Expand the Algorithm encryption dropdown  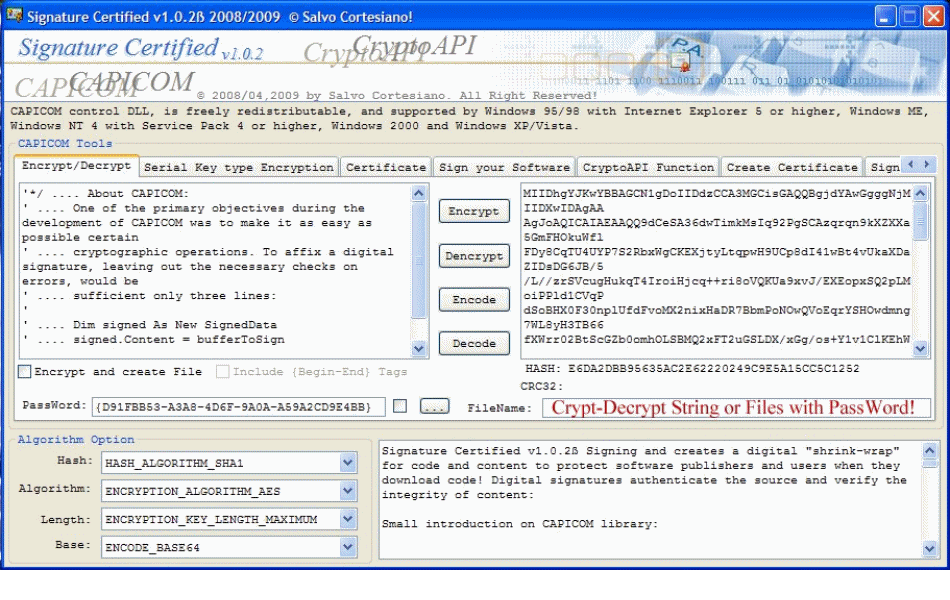pyautogui.click(x=347, y=491)
